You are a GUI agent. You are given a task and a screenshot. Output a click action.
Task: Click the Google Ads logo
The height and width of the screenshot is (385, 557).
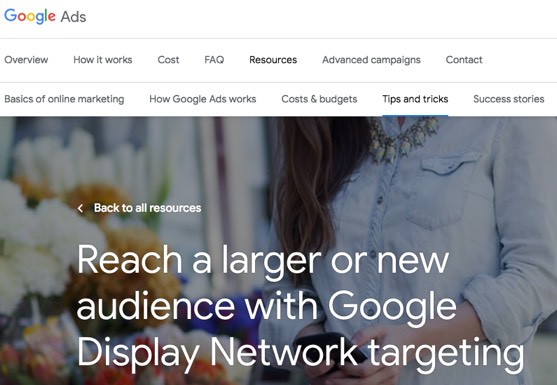click(45, 16)
